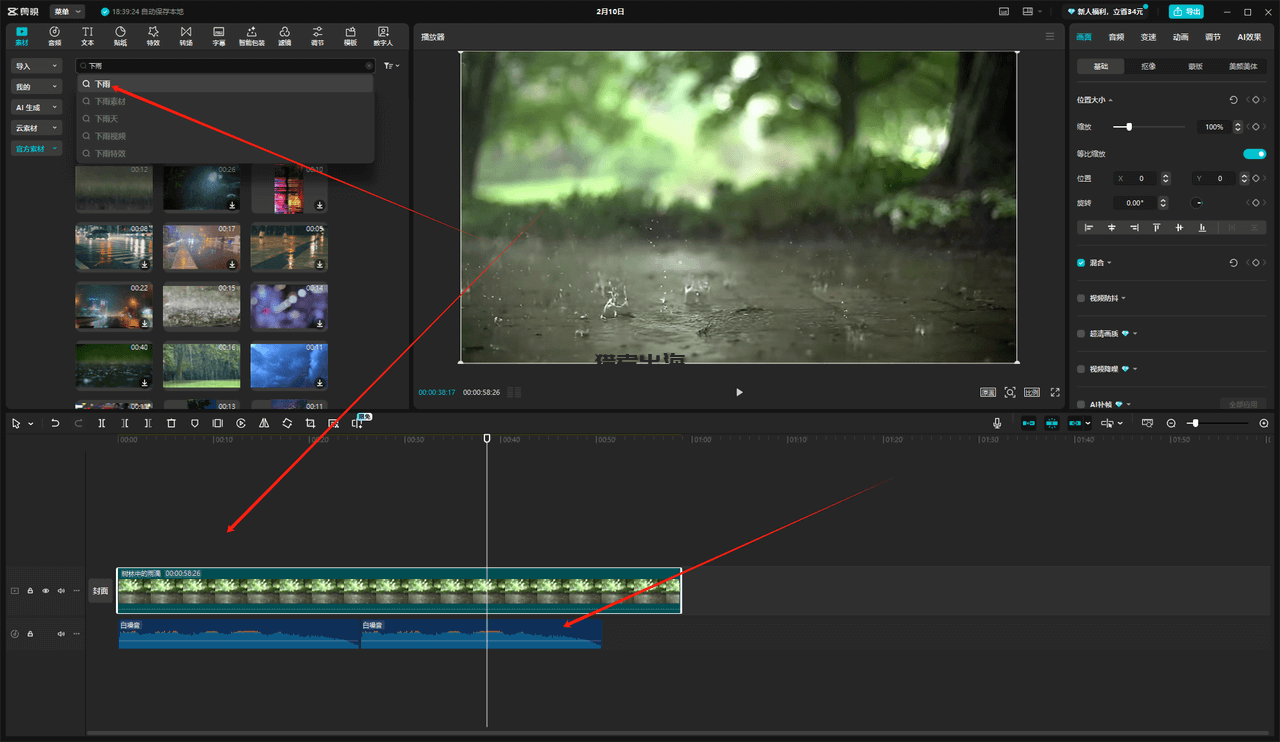Expand the 导入 import dropdown

click(x=37, y=66)
